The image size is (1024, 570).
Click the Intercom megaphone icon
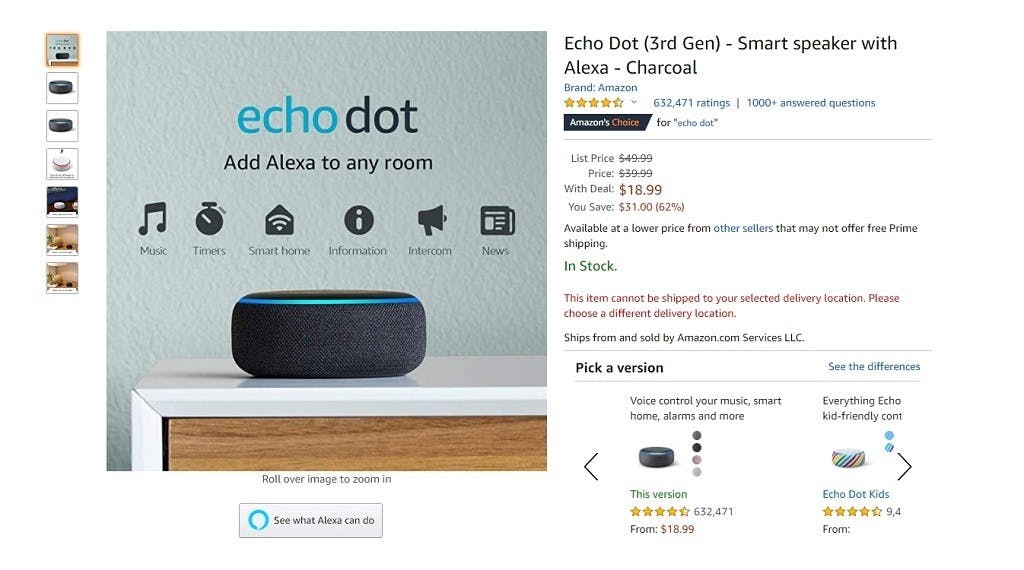[x=432, y=220]
